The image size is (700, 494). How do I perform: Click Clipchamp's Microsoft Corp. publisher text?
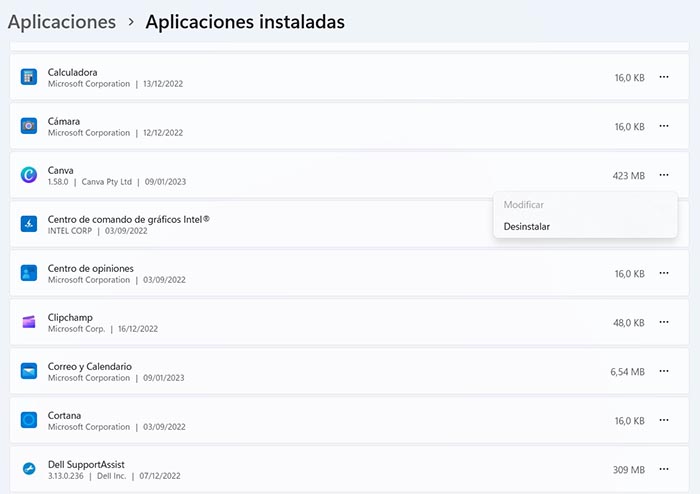pos(76,329)
